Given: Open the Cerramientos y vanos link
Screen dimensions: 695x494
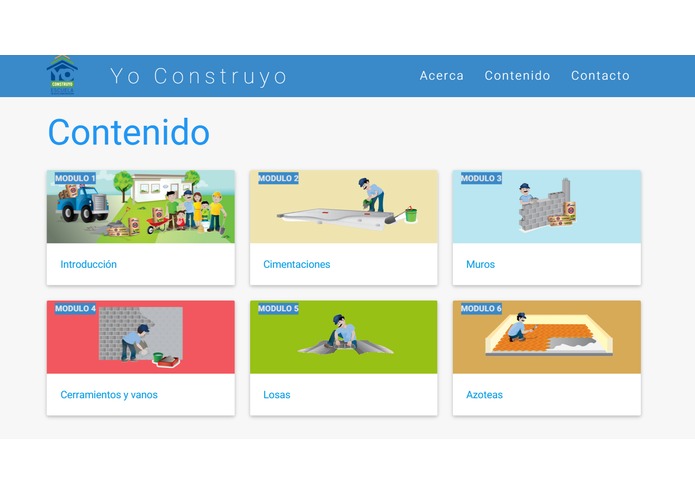Looking at the screenshot, I should (x=109, y=395).
